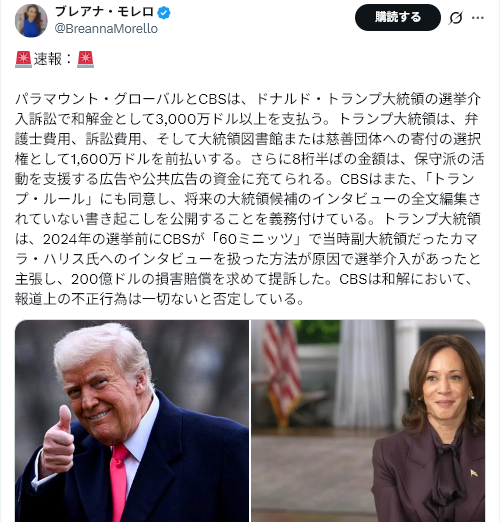The height and width of the screenshot is (522, 502).
Task: Open the three-dot more options menu
Action: point(477,18)
